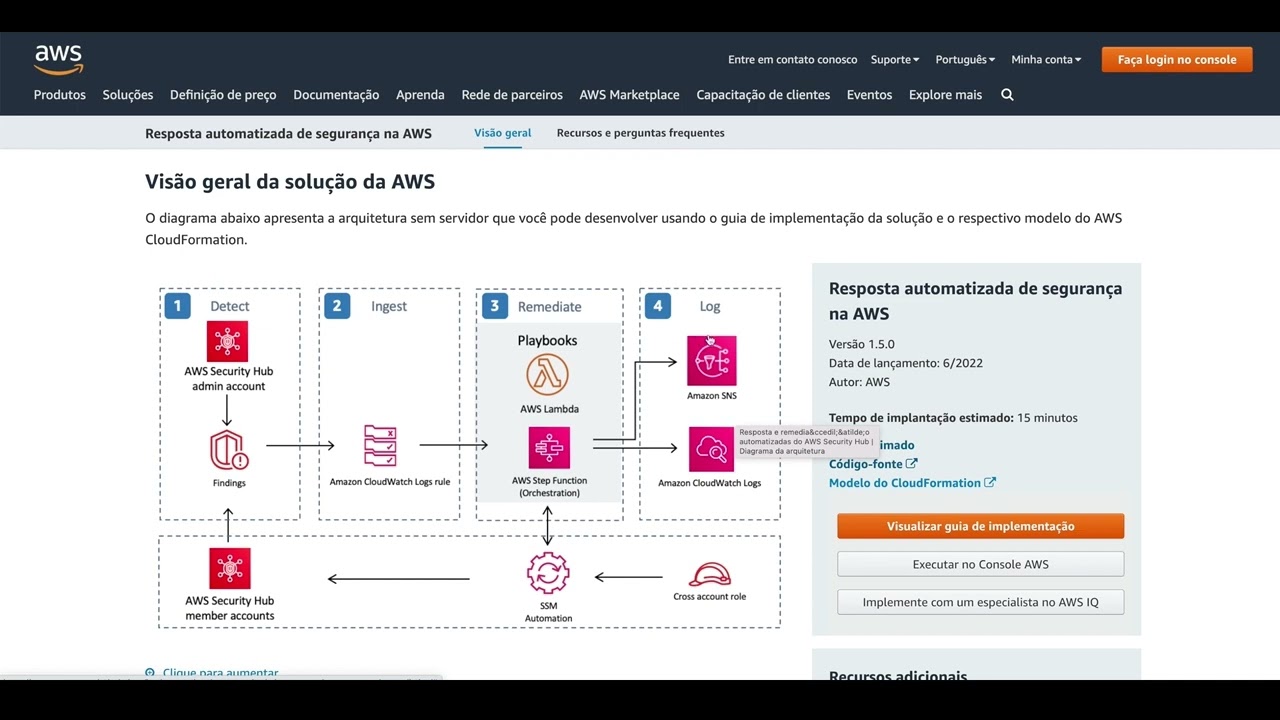The height and width of the screenshot is (720, 1280).
Task: Switch to the Visão geral tab
Action: pyautogui.click(x=503, y=133)
